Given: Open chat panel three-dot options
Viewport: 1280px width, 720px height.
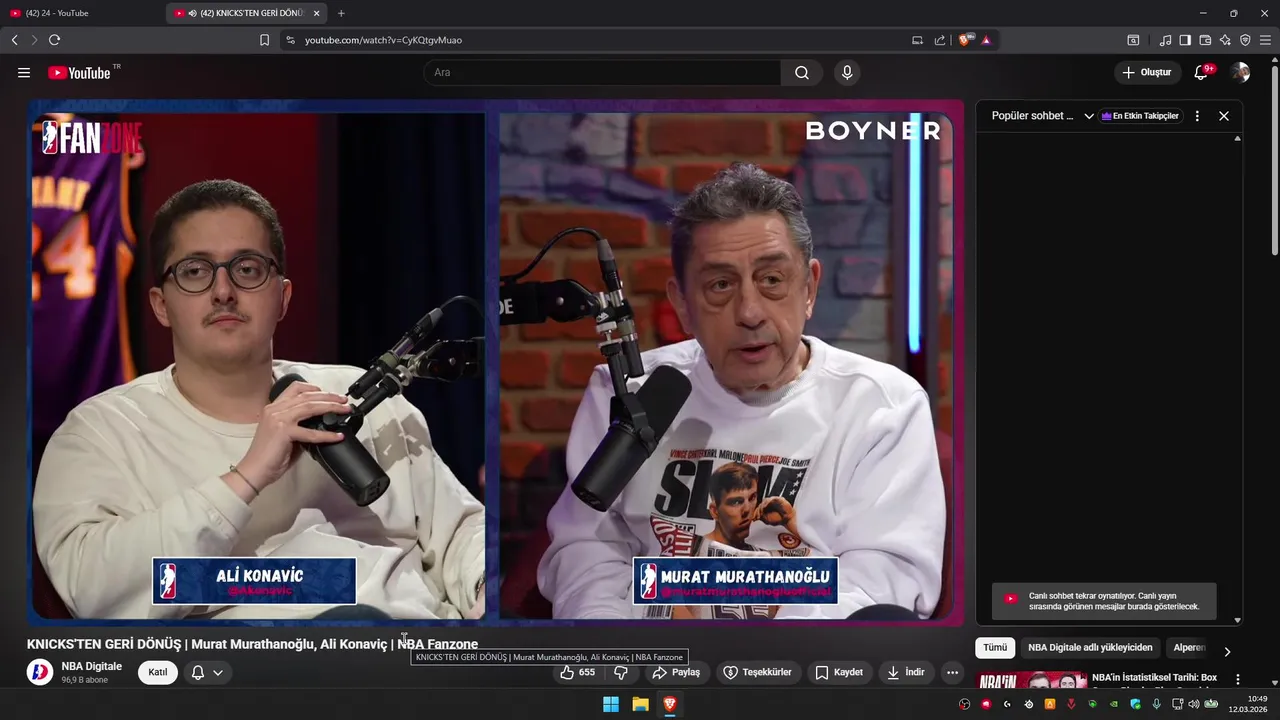Looking at the screenshot, I should 1197,116.
